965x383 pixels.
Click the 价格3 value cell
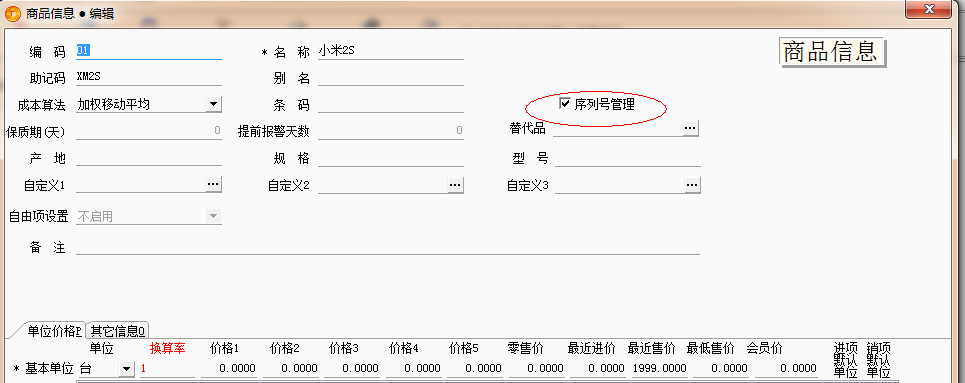(x=352, y=369)
